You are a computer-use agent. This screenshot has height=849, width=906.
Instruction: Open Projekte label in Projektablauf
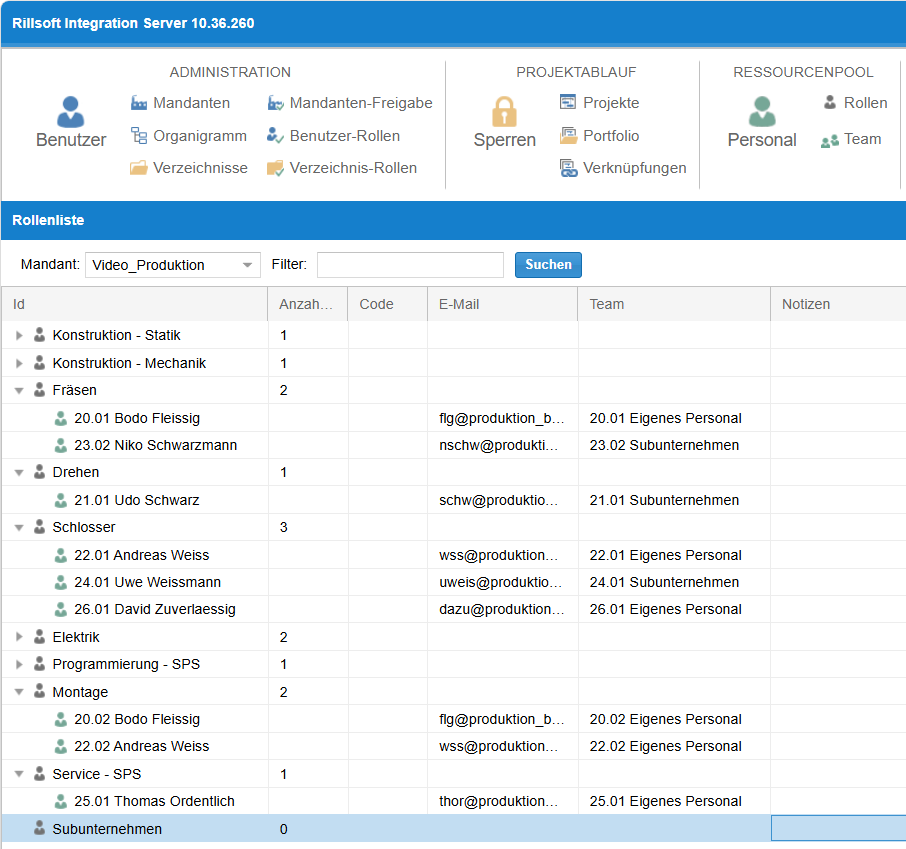click(611, 103)
